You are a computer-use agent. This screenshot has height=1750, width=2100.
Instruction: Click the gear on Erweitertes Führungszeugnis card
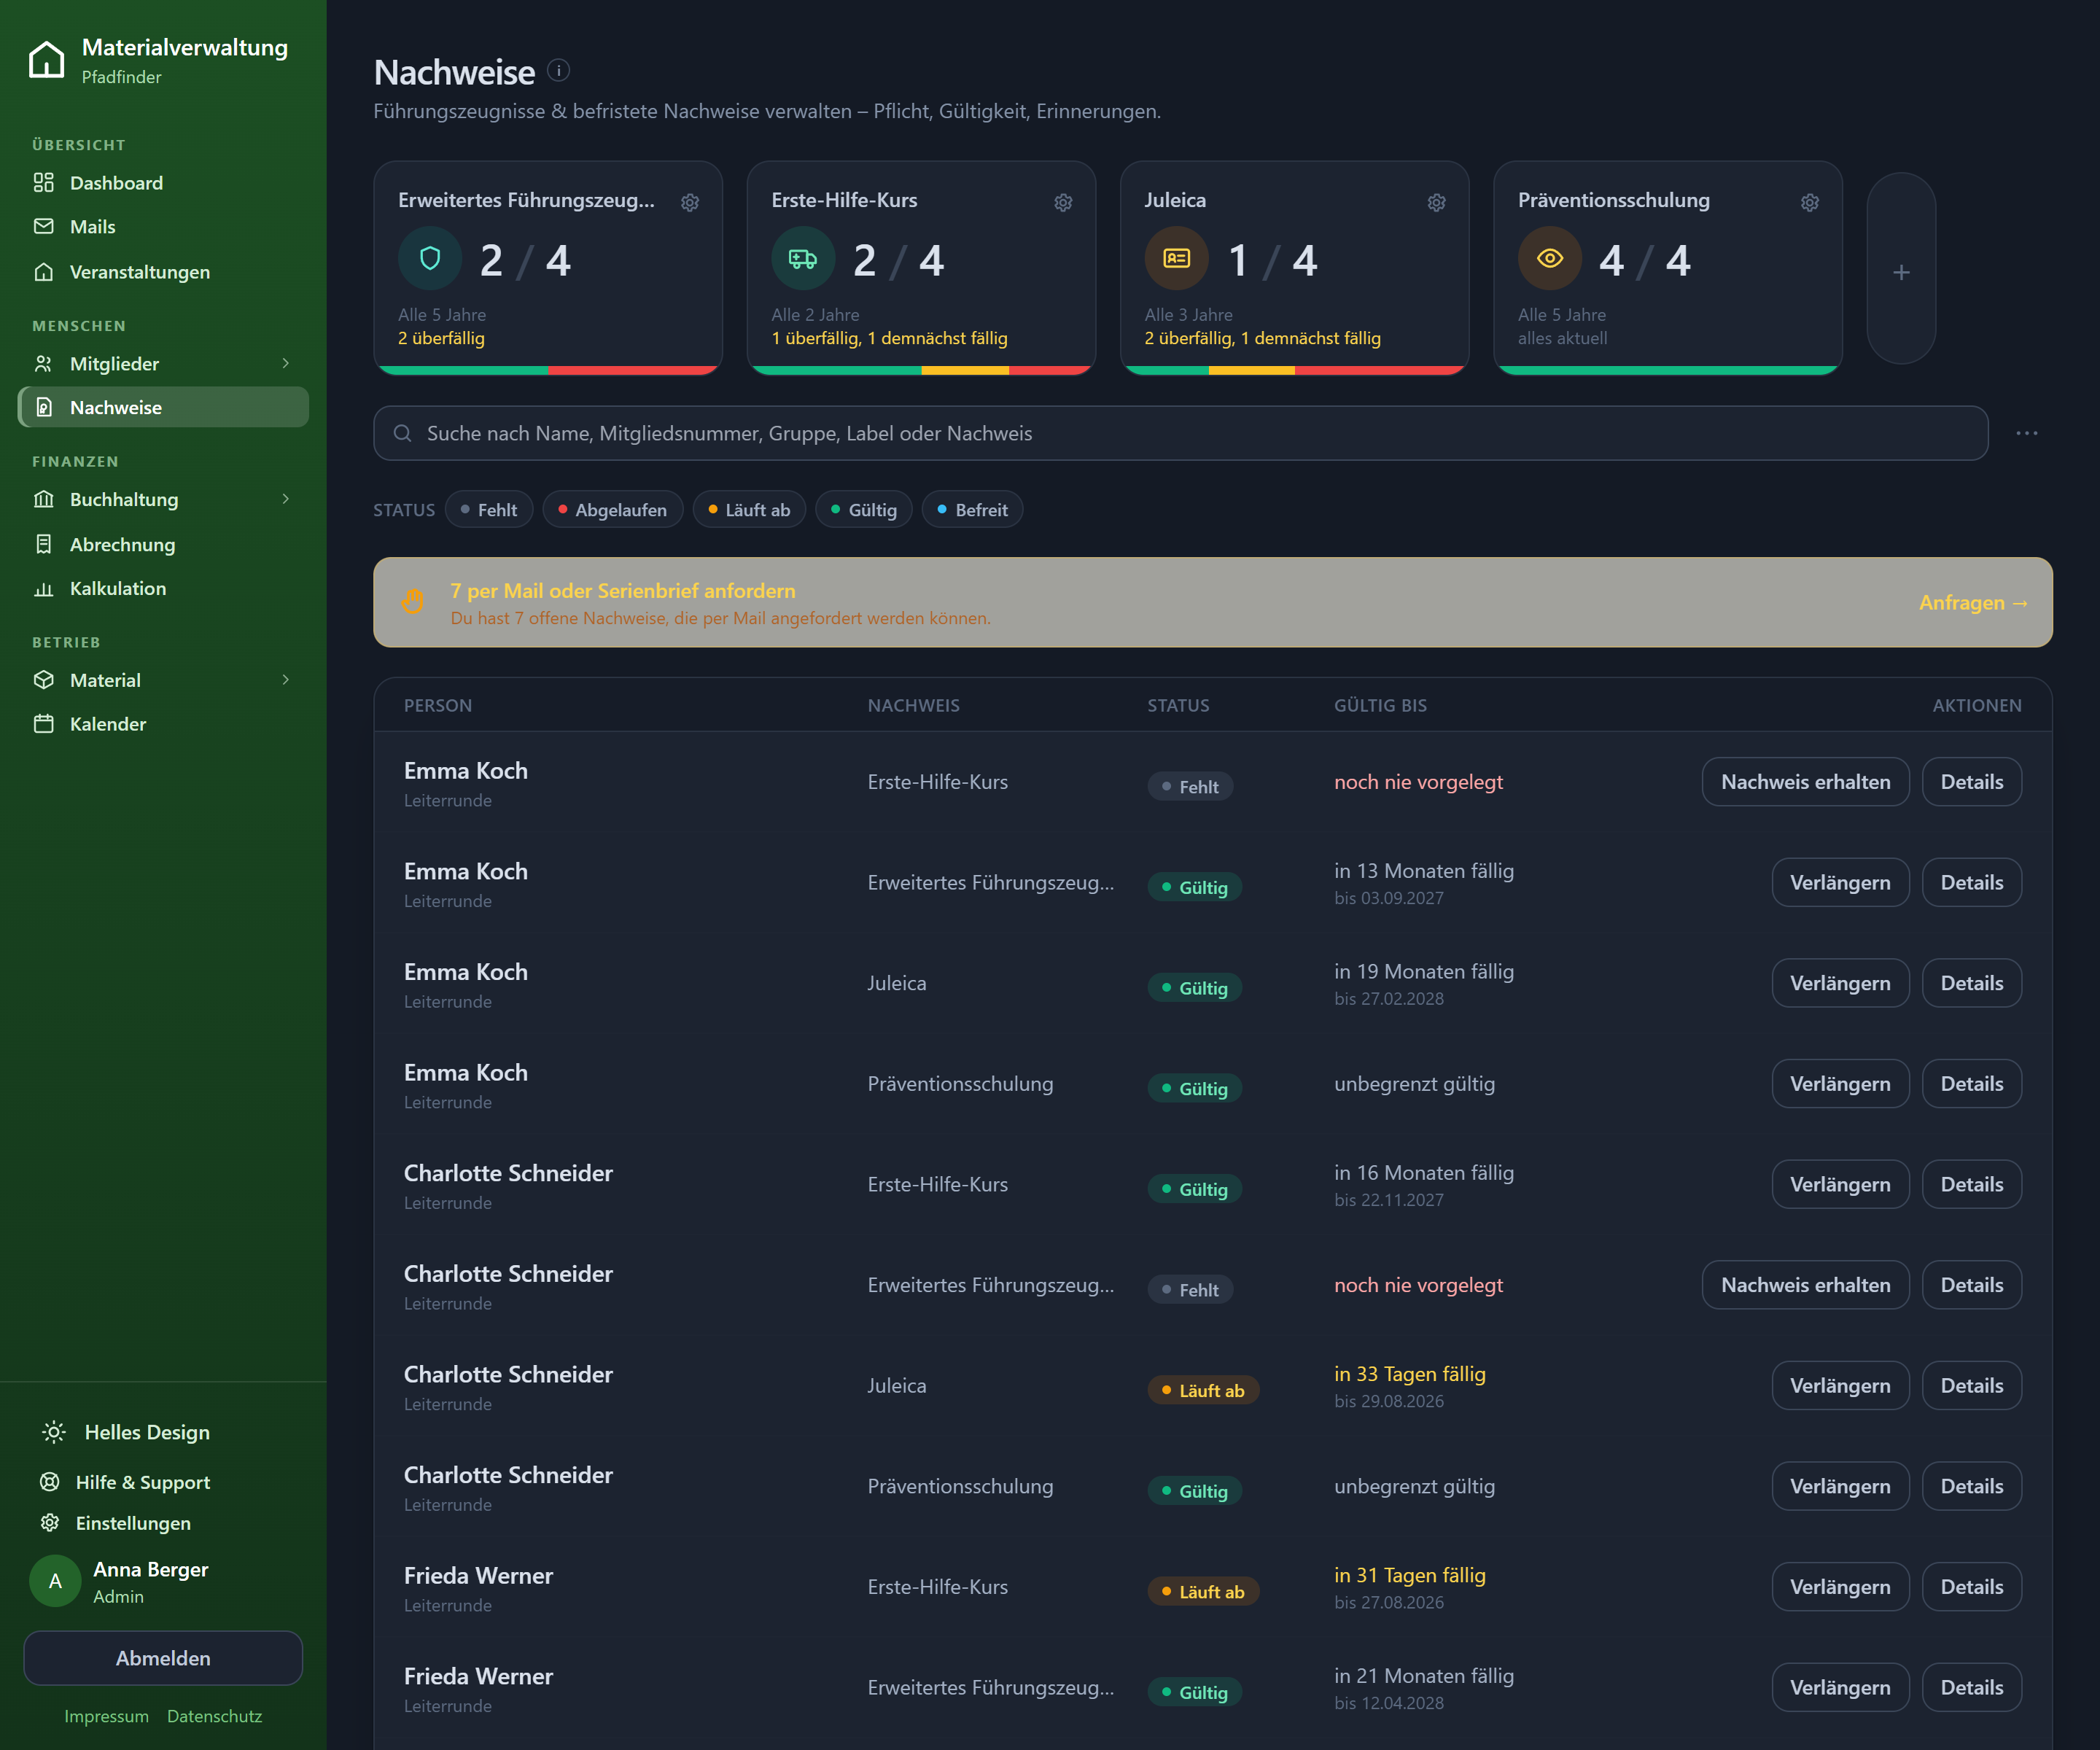coord(690,202)
